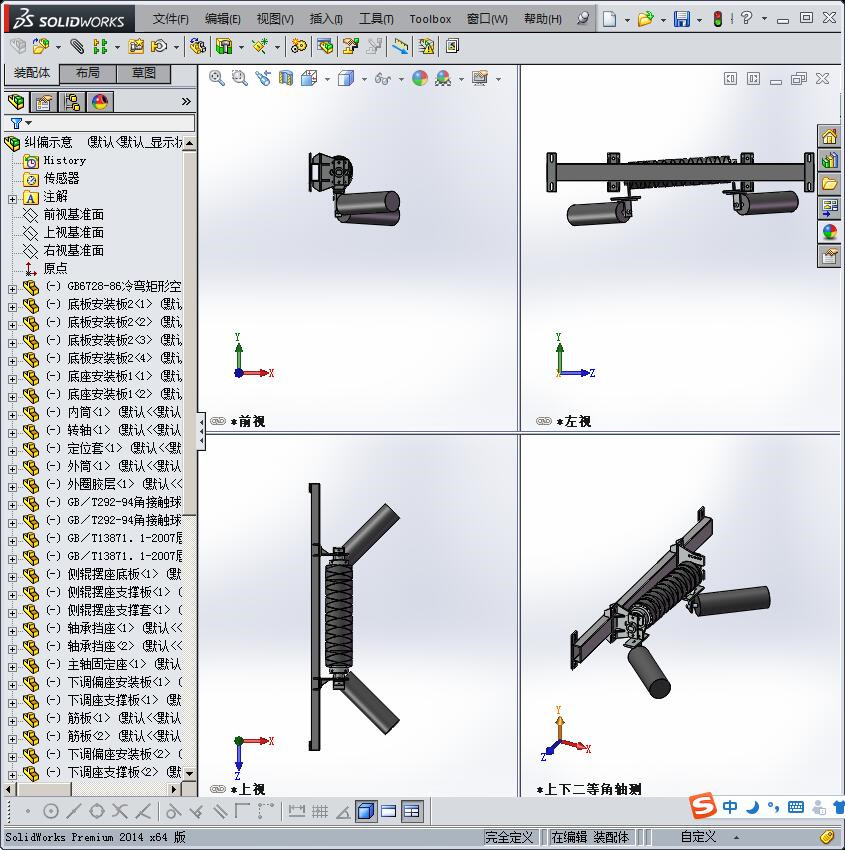845x850 pixels.
Task: Toggle the view link icon by 左视
Action: coord(544,421)
